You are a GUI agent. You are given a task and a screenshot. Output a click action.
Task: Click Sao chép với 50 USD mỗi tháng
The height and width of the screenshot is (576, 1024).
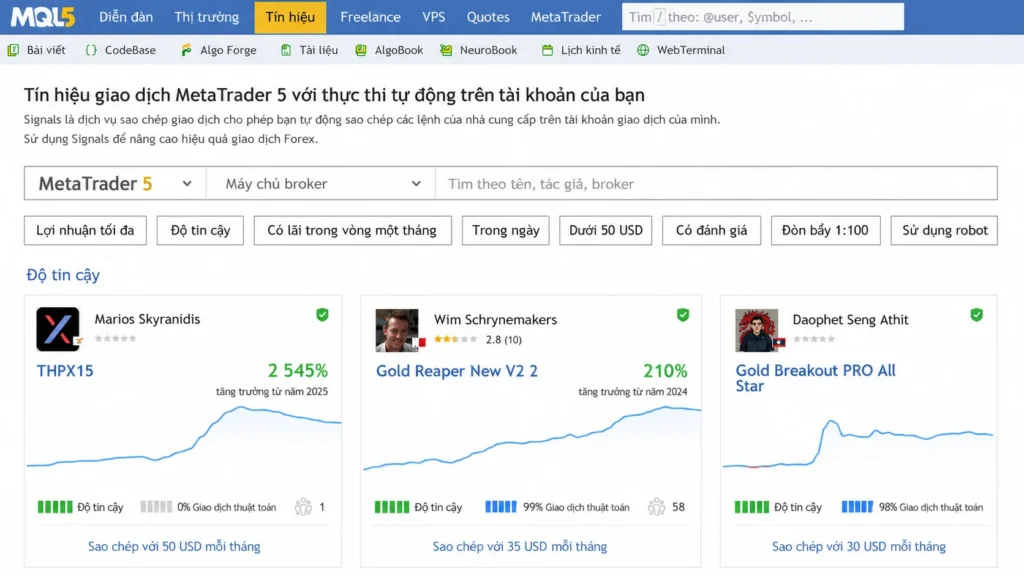[x=174, y=547]
